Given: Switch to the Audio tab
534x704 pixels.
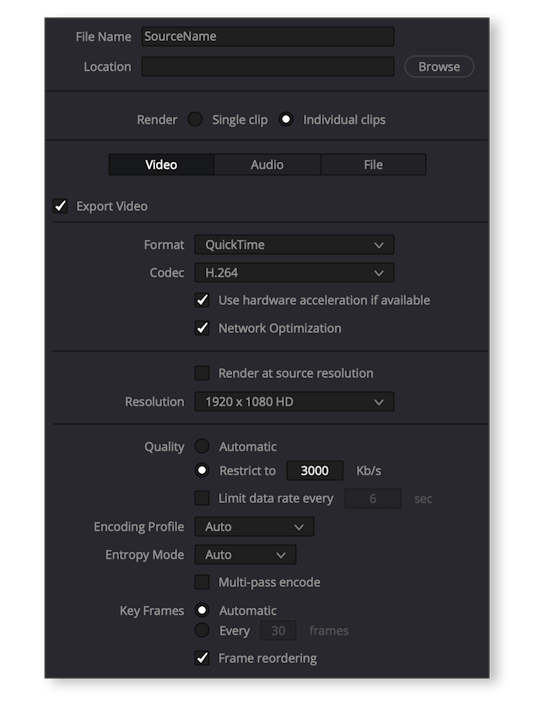Looking at the screenshot, I should 267,165.
